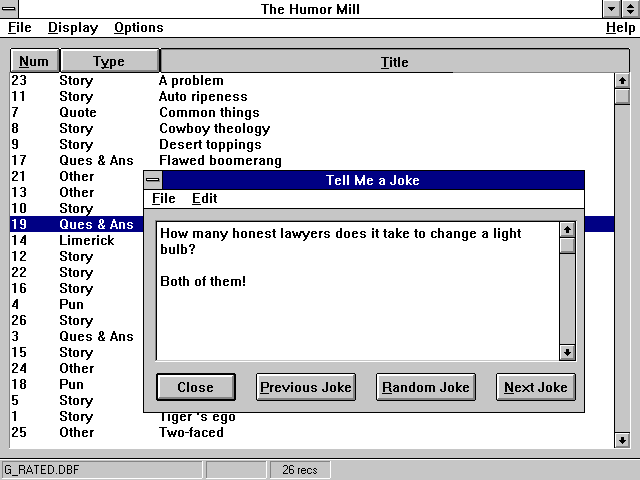
Task: Open the Options menu
Action: (138, 28)
